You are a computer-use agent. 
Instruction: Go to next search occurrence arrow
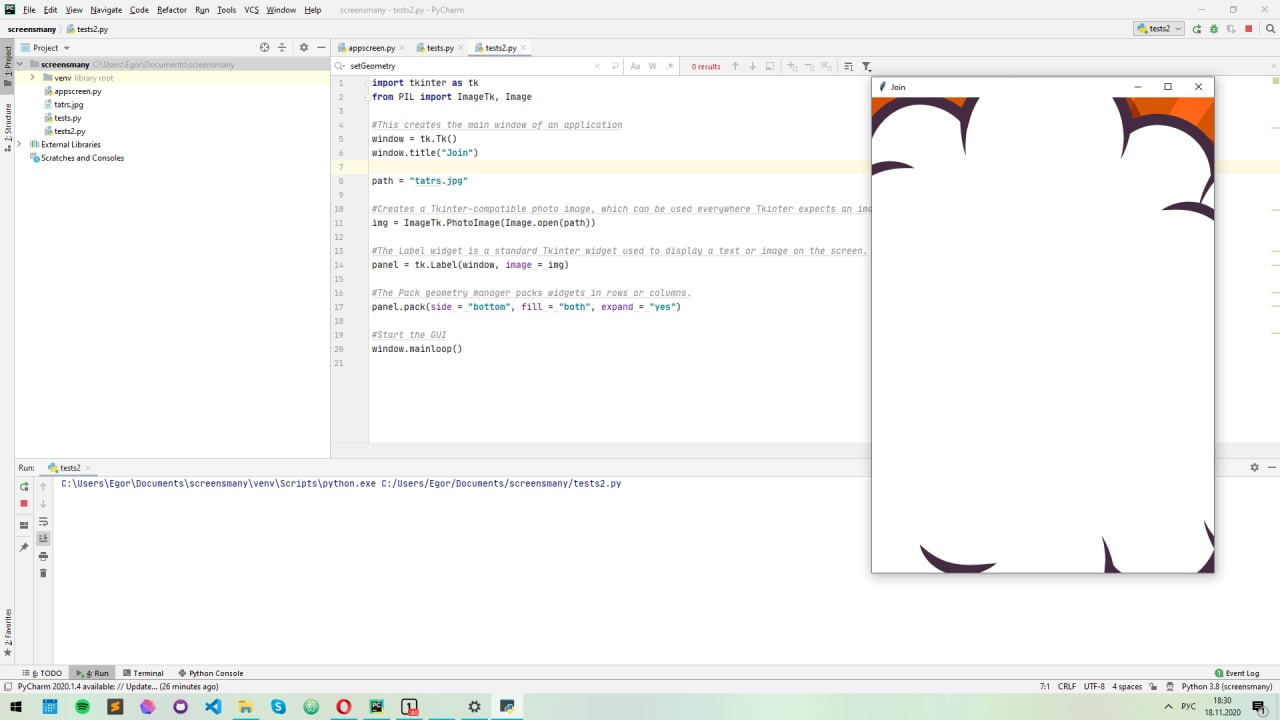coord(752,66)
